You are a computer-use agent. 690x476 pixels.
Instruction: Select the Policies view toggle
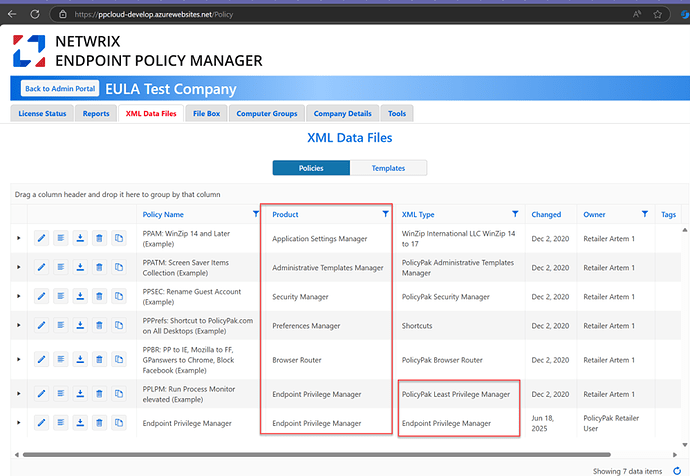(x=311, y=168)
